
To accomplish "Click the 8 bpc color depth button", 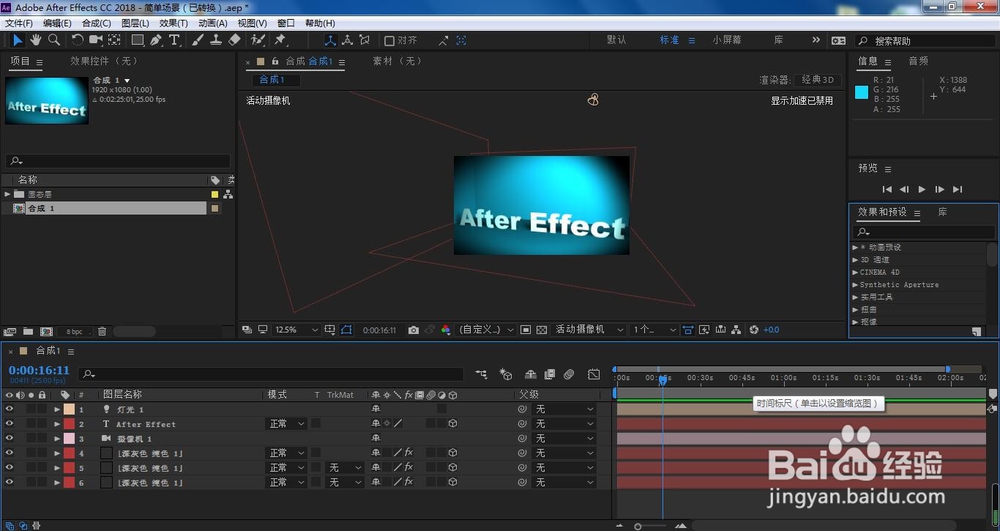I will tap(75, 331).
